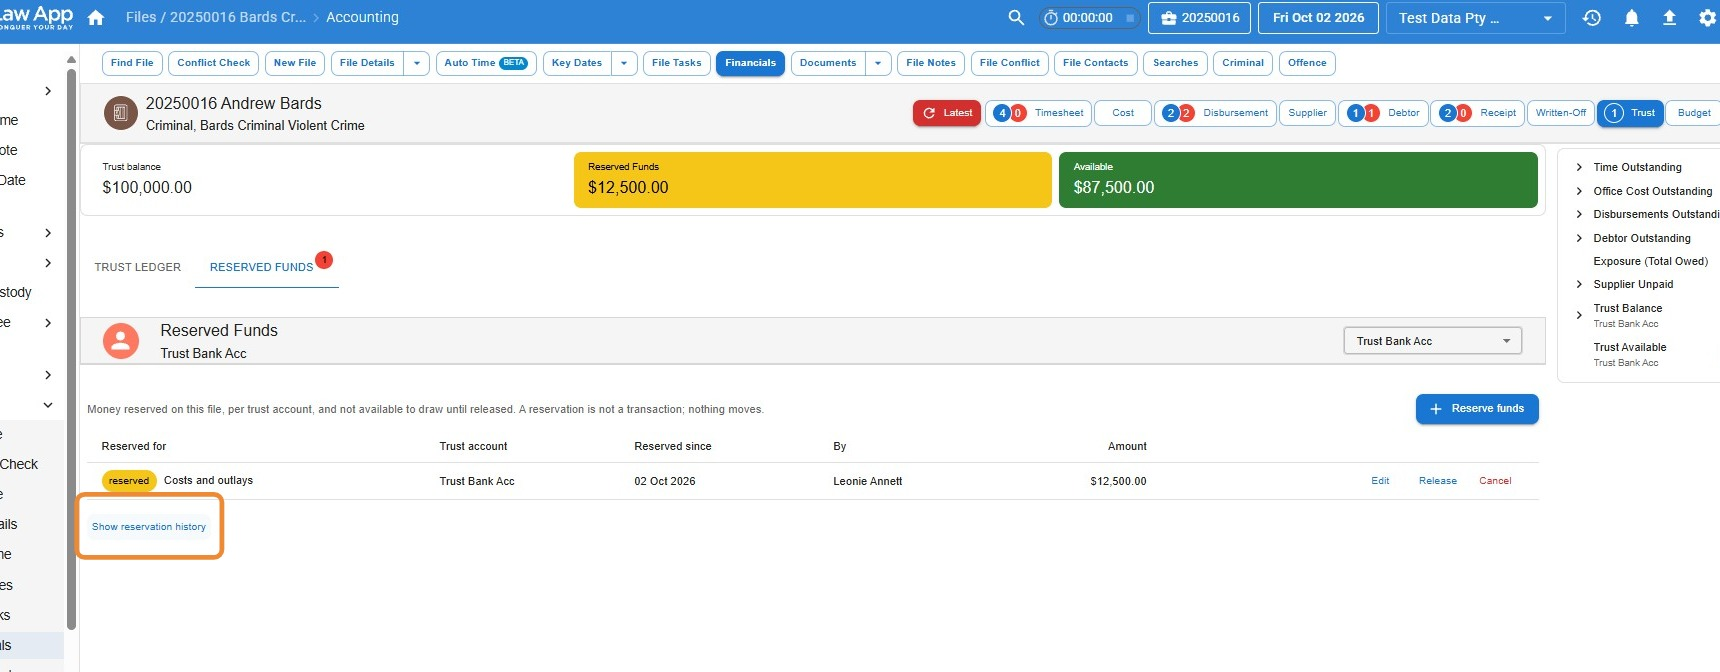The width and height of the screenshot is (1720, 672).
Task: Open the Test Data Pty dropdown
Action: (x=1476, y=18)
